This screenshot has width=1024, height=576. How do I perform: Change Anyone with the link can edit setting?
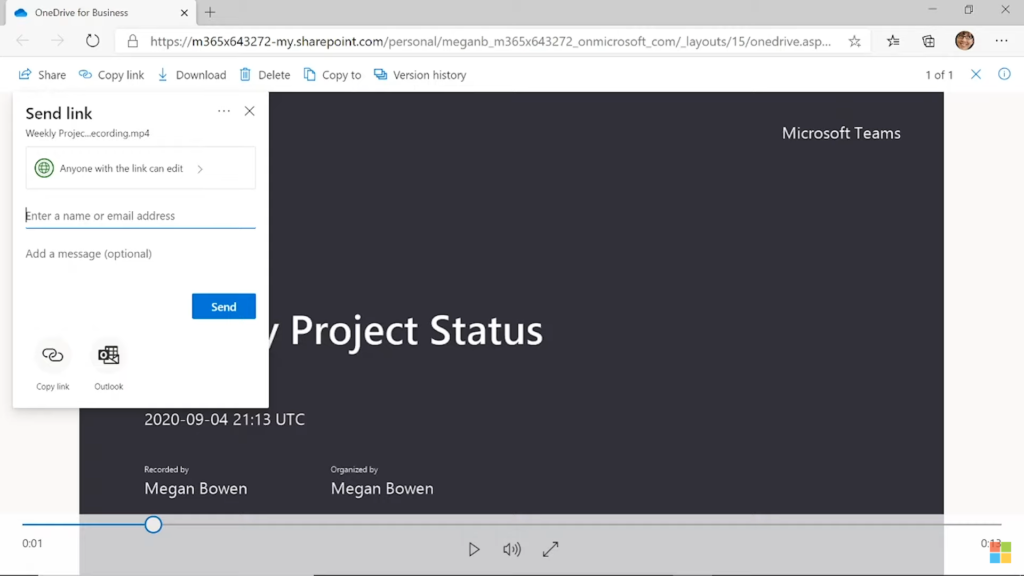coord(140,168)
